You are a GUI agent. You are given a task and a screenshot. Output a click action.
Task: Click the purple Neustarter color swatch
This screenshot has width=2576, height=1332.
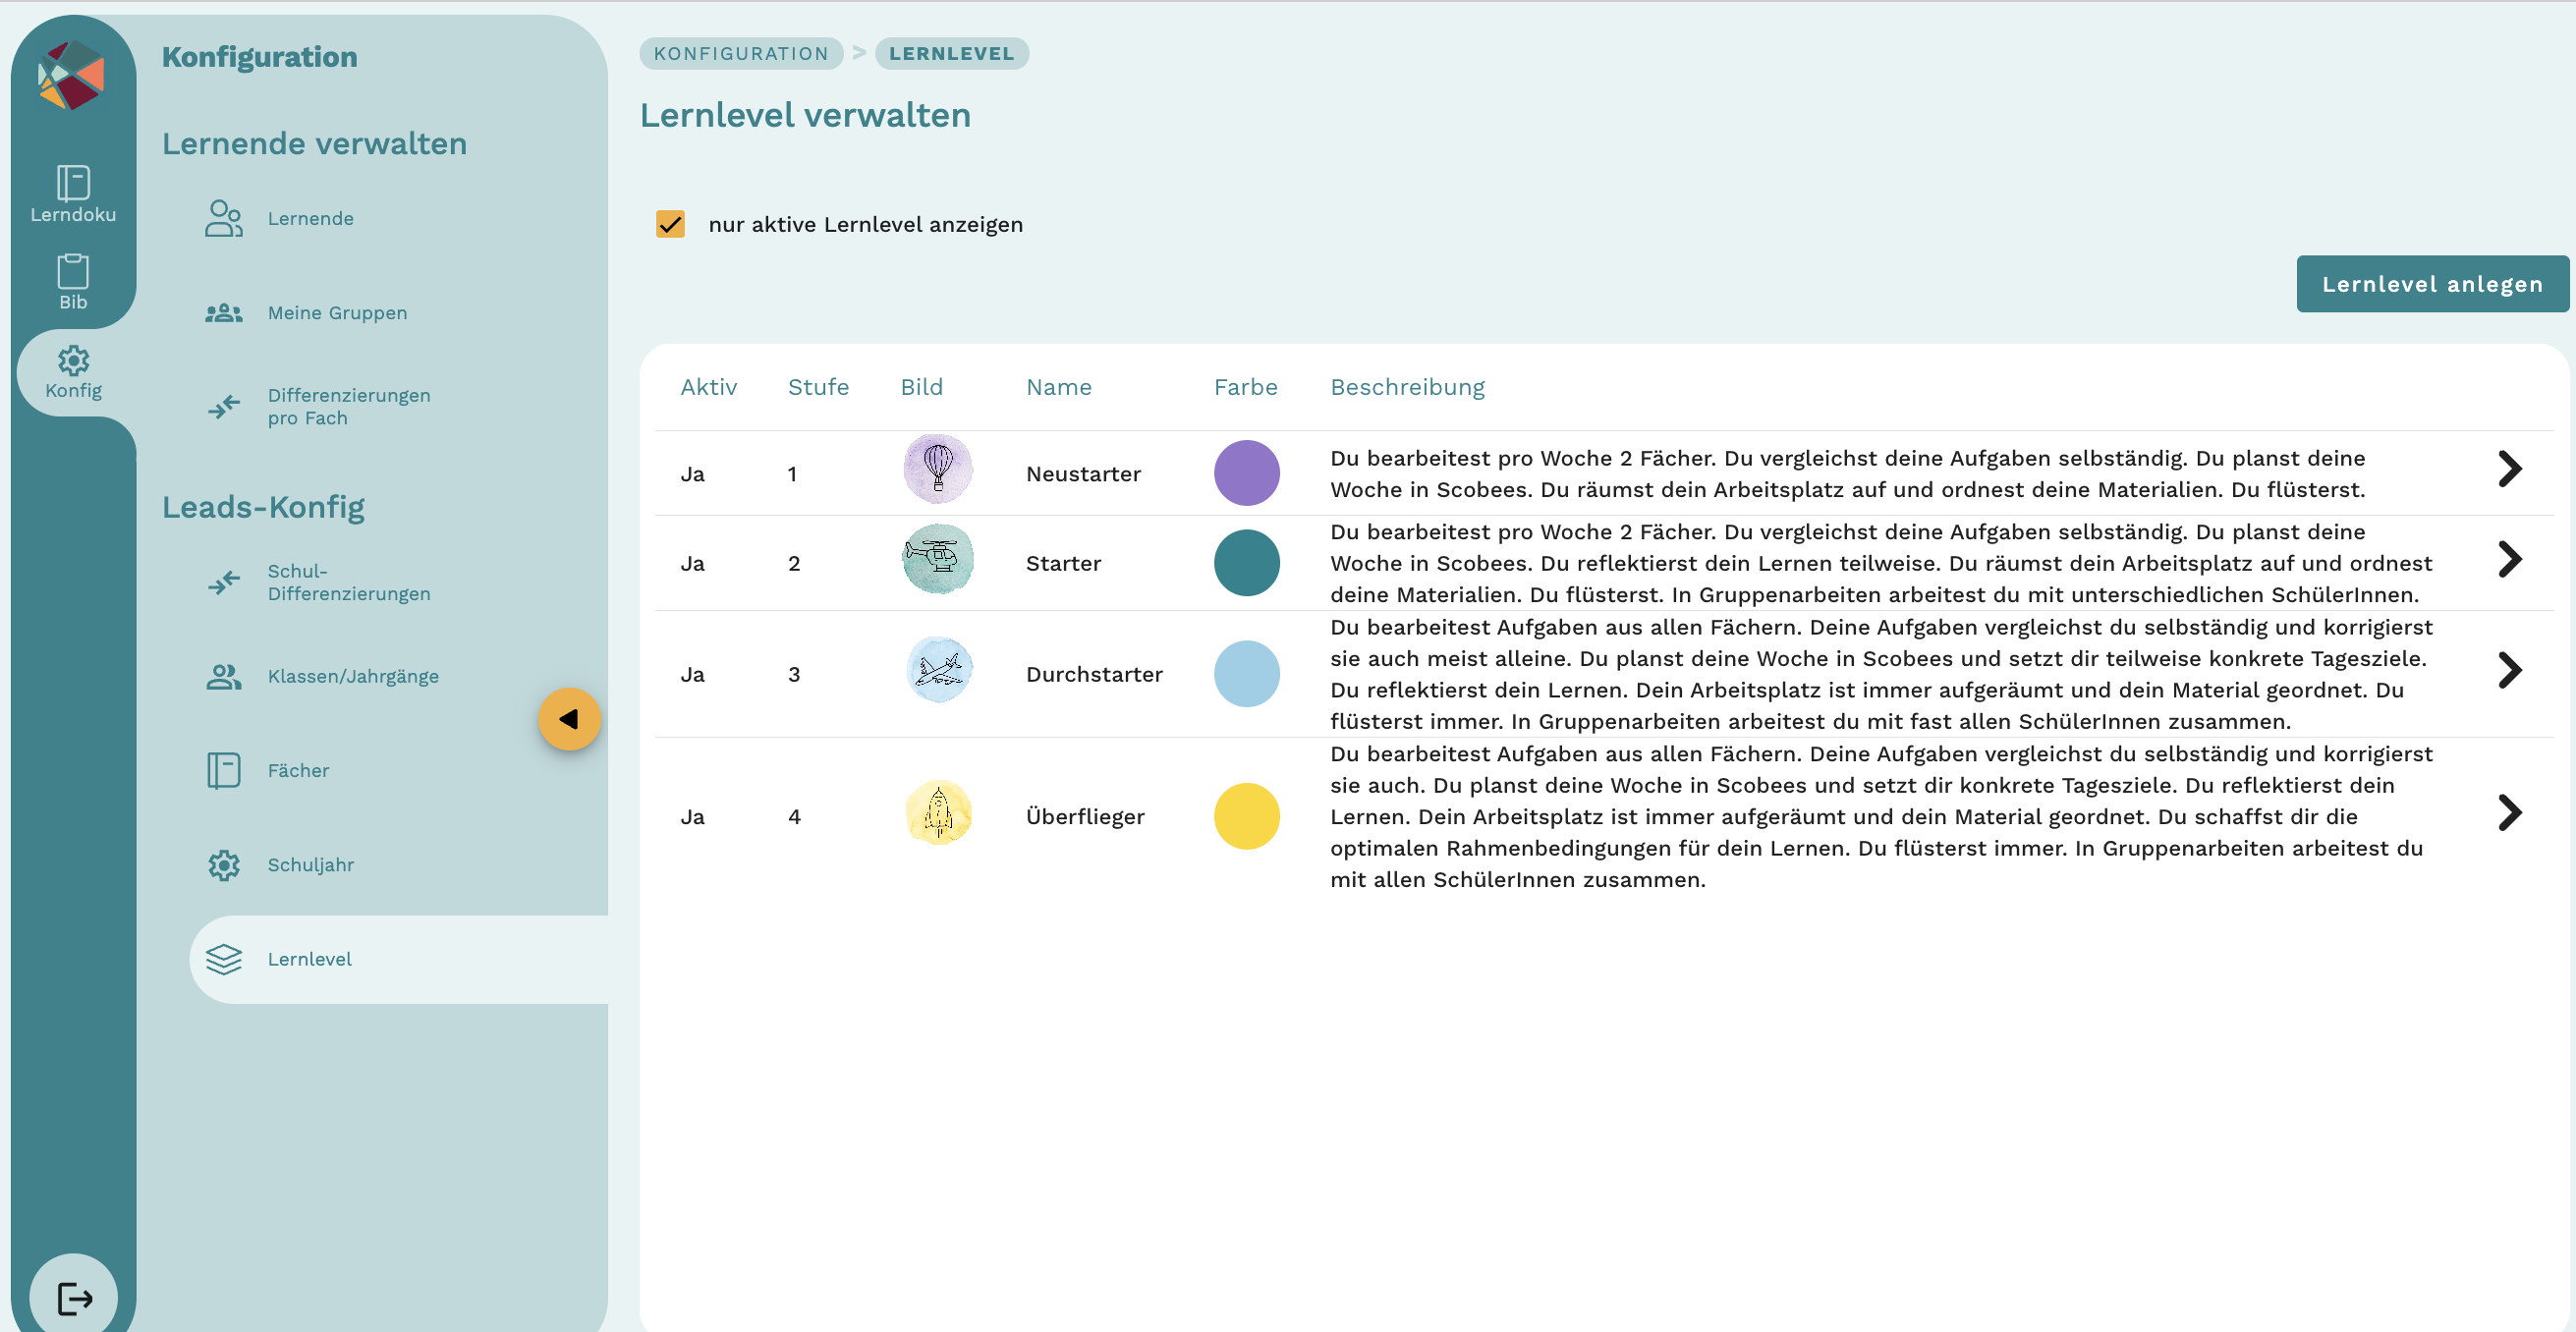[1246, 473]
